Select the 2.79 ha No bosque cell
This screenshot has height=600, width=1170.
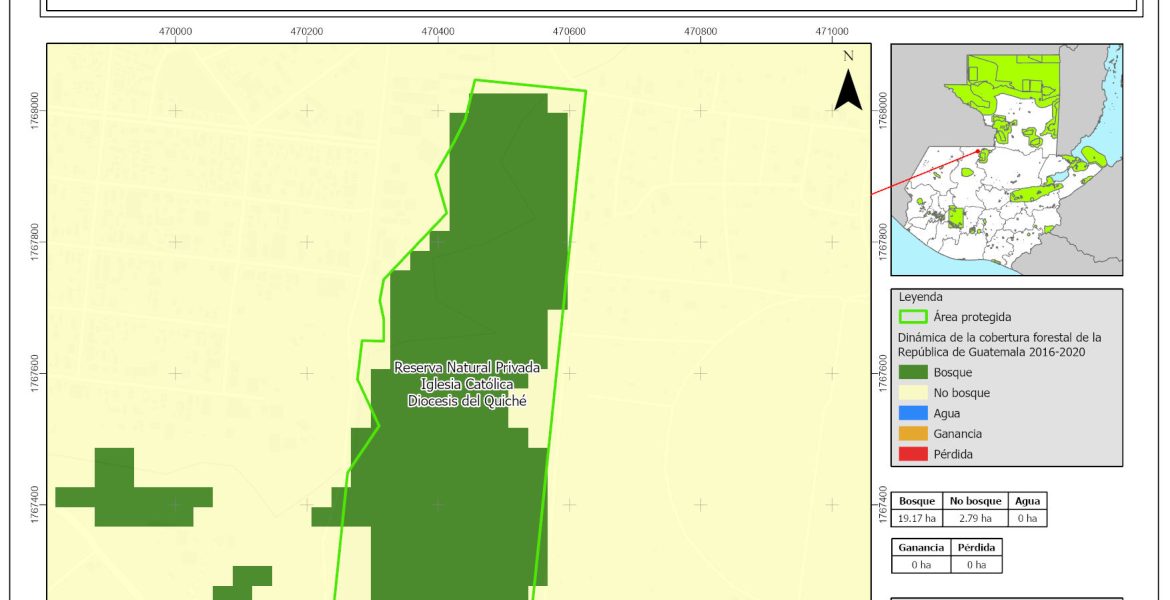pos(975,518)
